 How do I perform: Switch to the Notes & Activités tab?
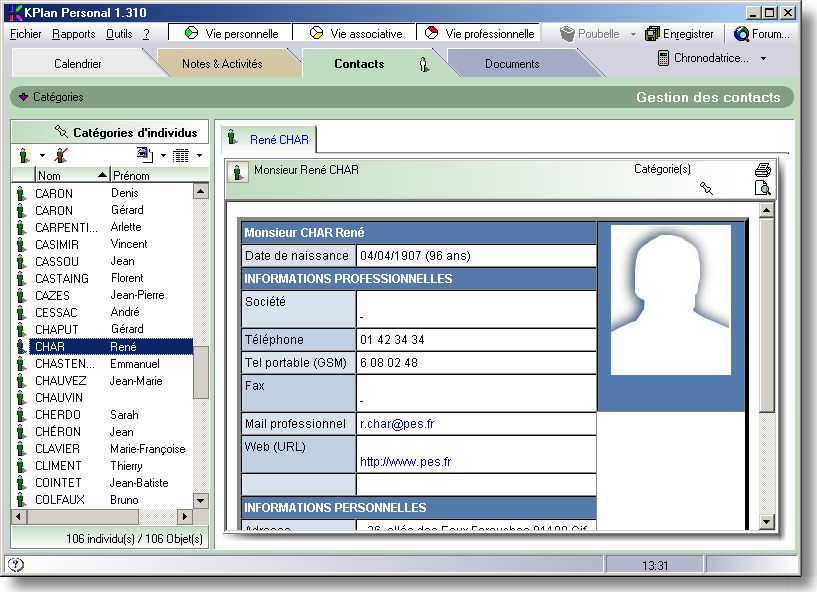222,64
